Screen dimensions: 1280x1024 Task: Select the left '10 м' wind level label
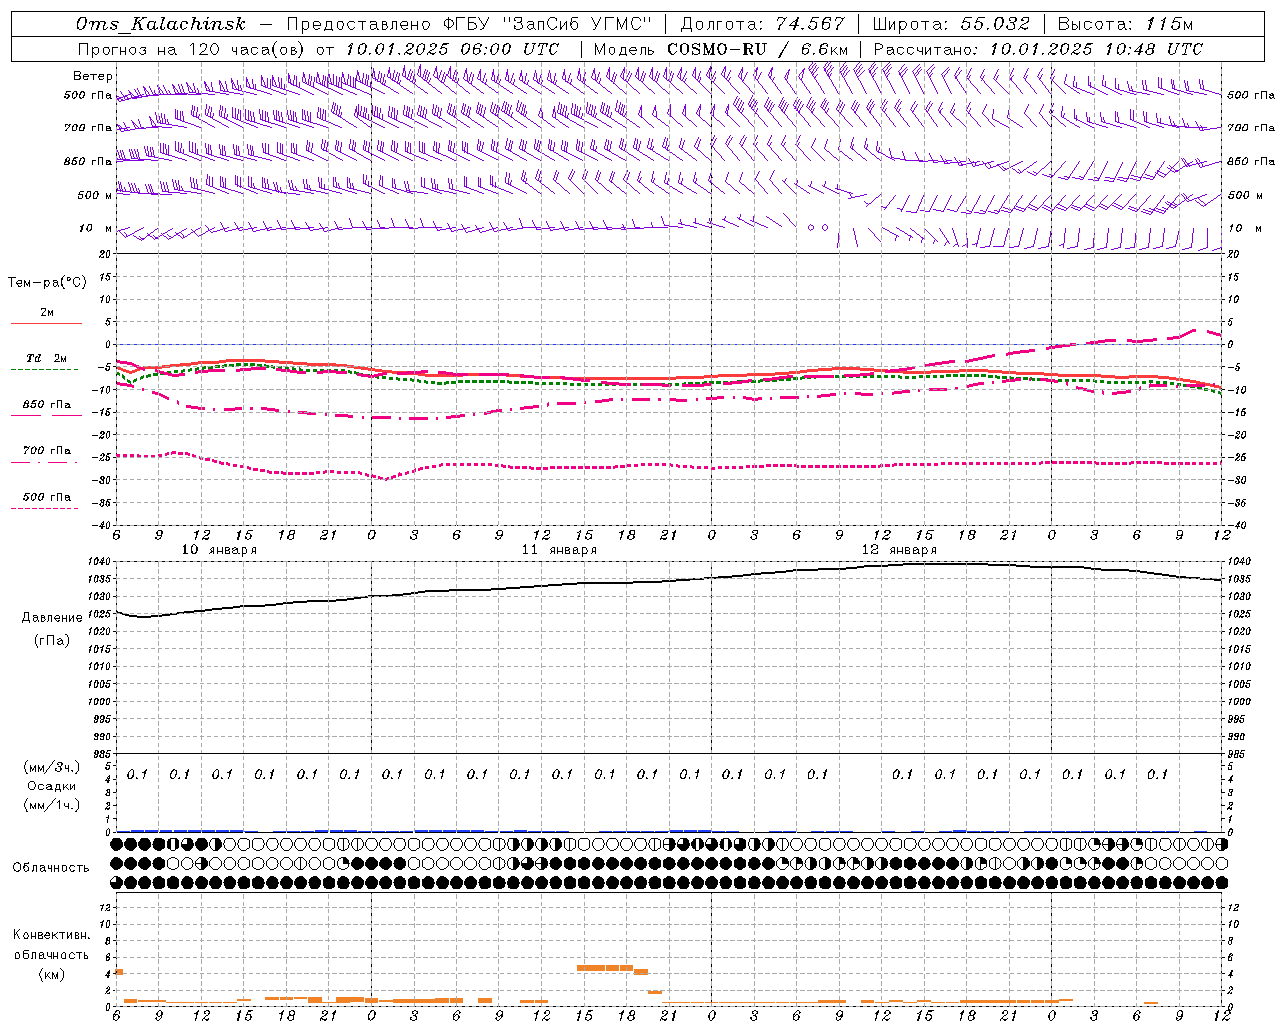pos(96,228)
